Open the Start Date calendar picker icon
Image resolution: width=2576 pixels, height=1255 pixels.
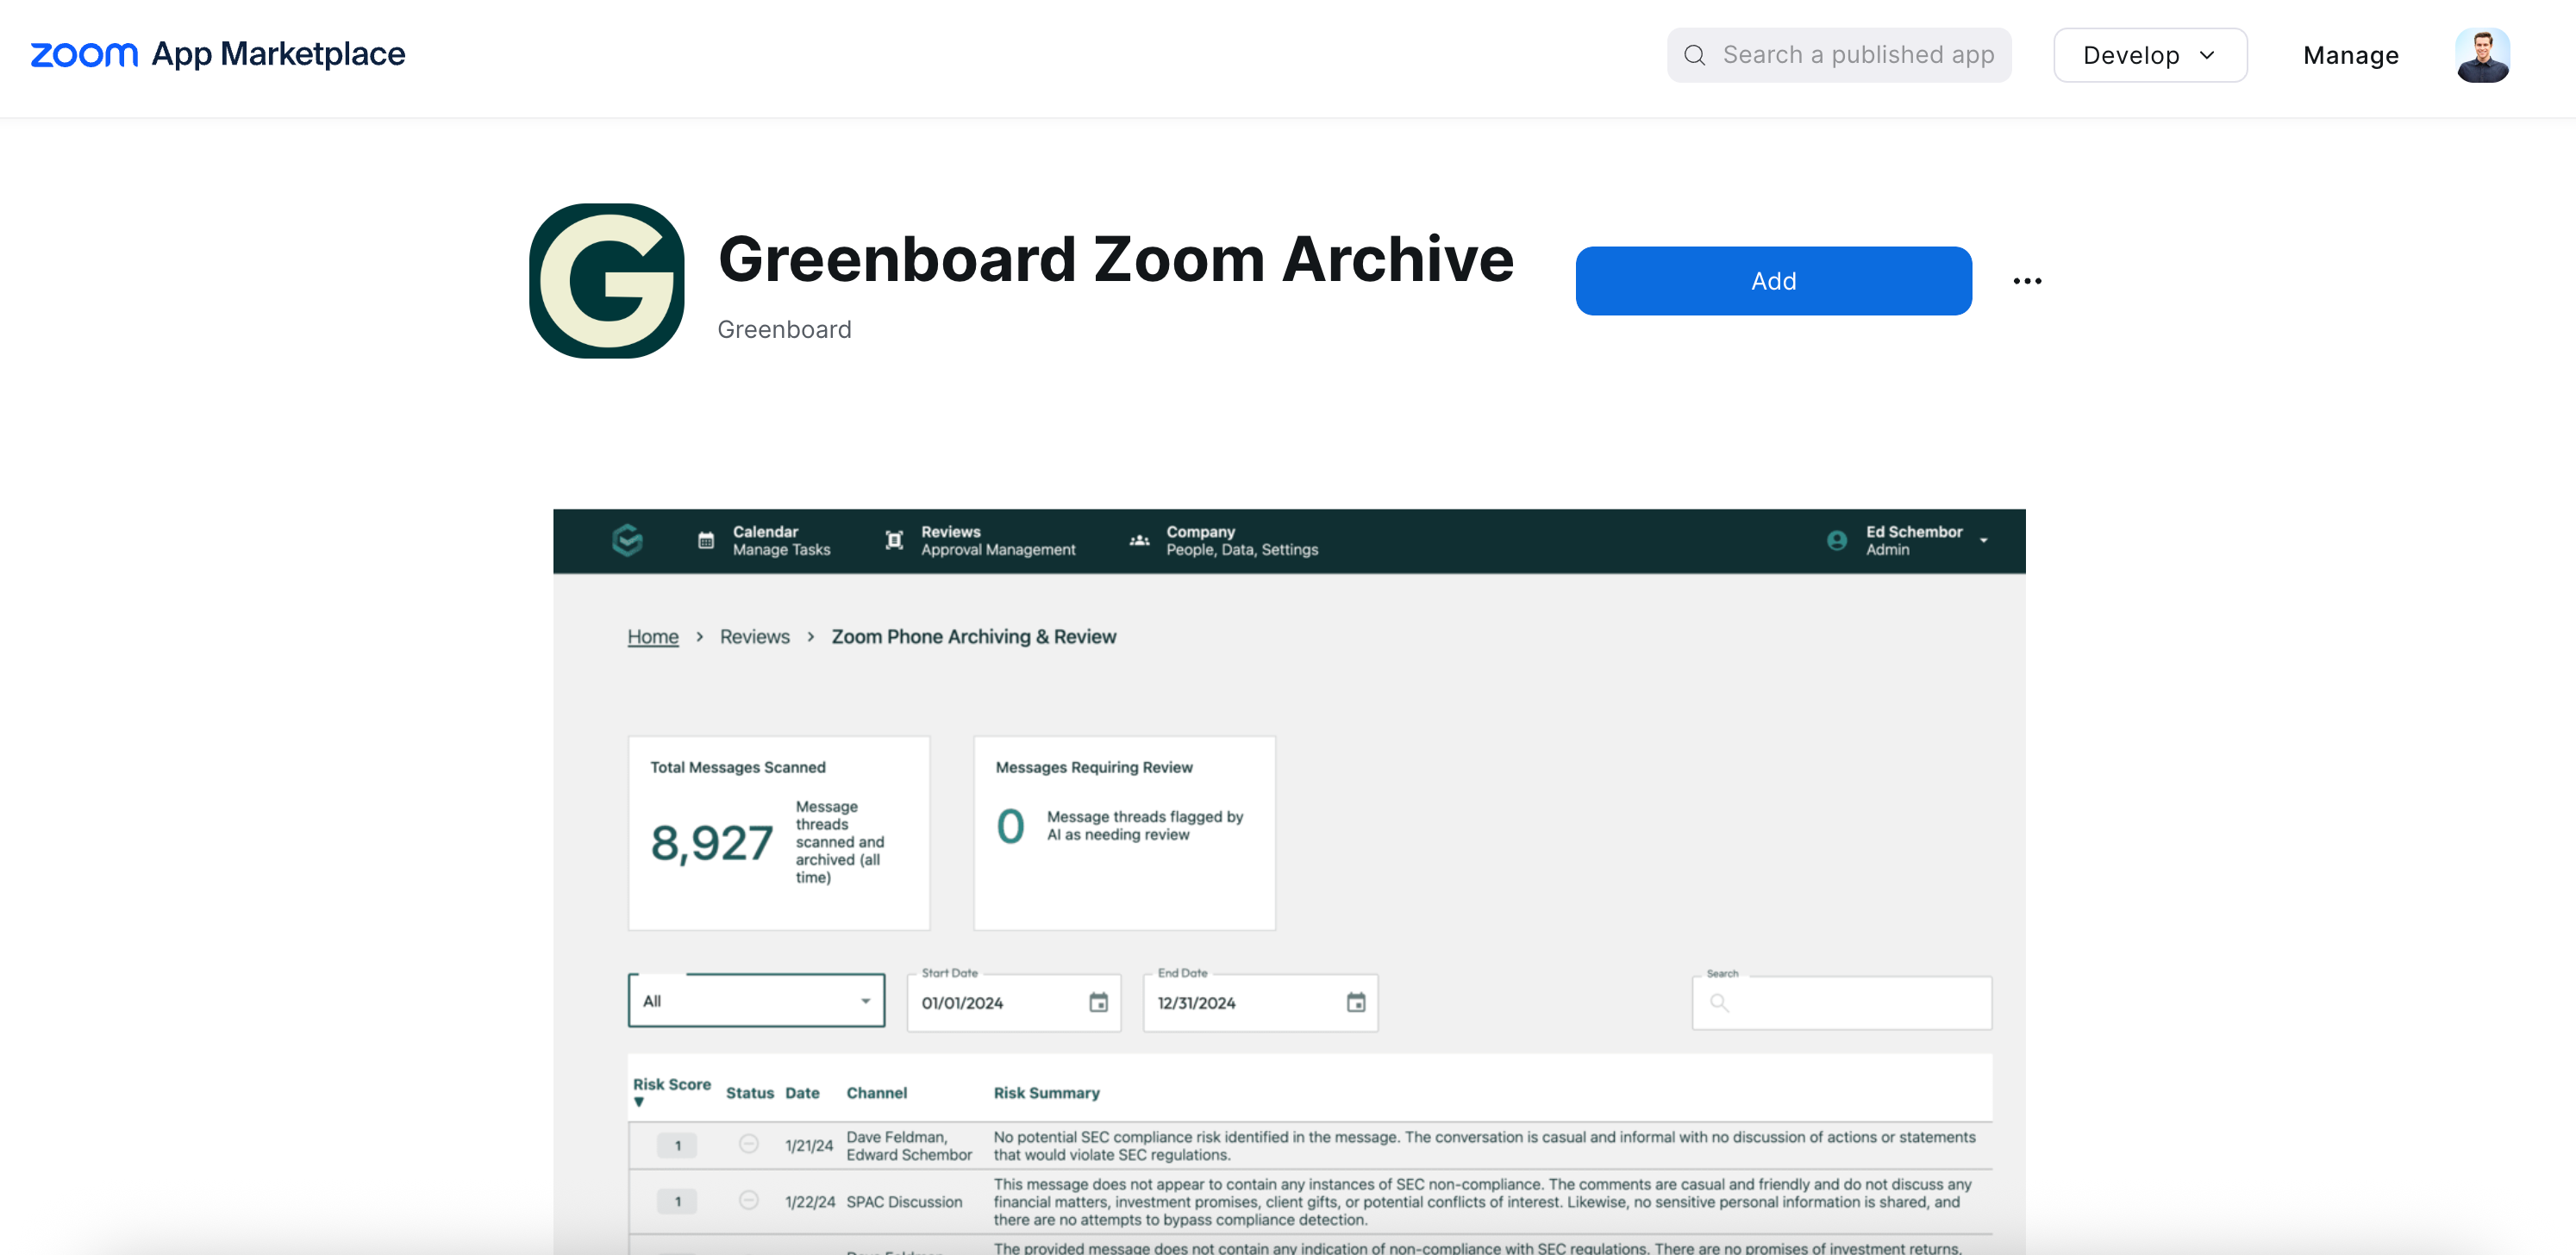[1098, 1002]
